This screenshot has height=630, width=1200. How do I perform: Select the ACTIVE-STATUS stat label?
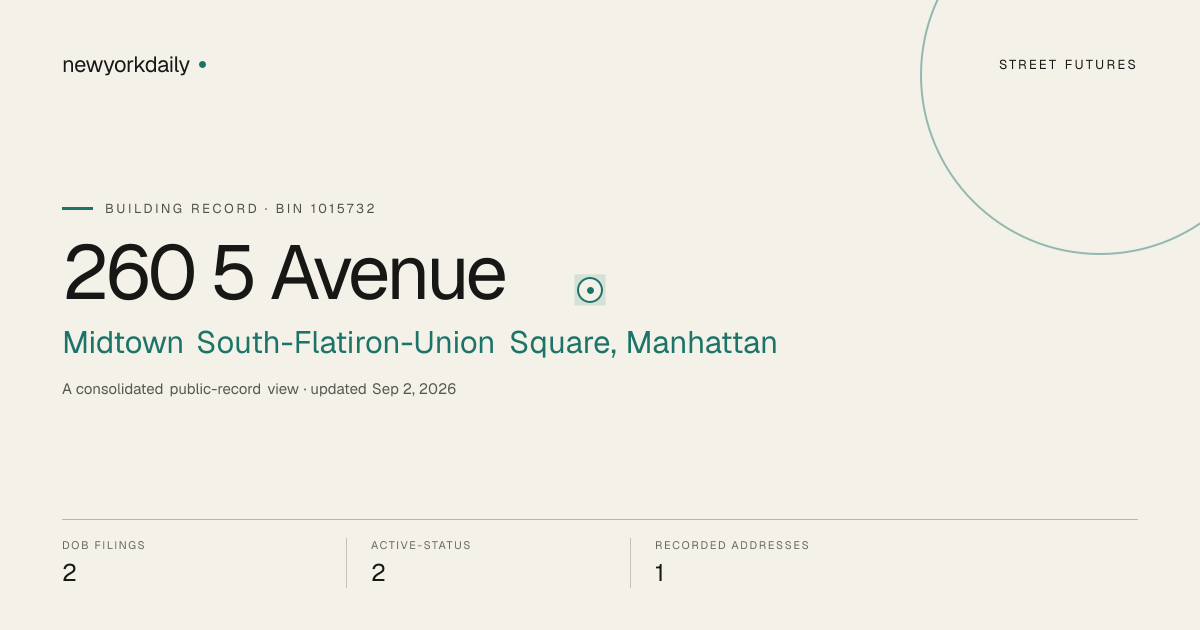(421, 545)
